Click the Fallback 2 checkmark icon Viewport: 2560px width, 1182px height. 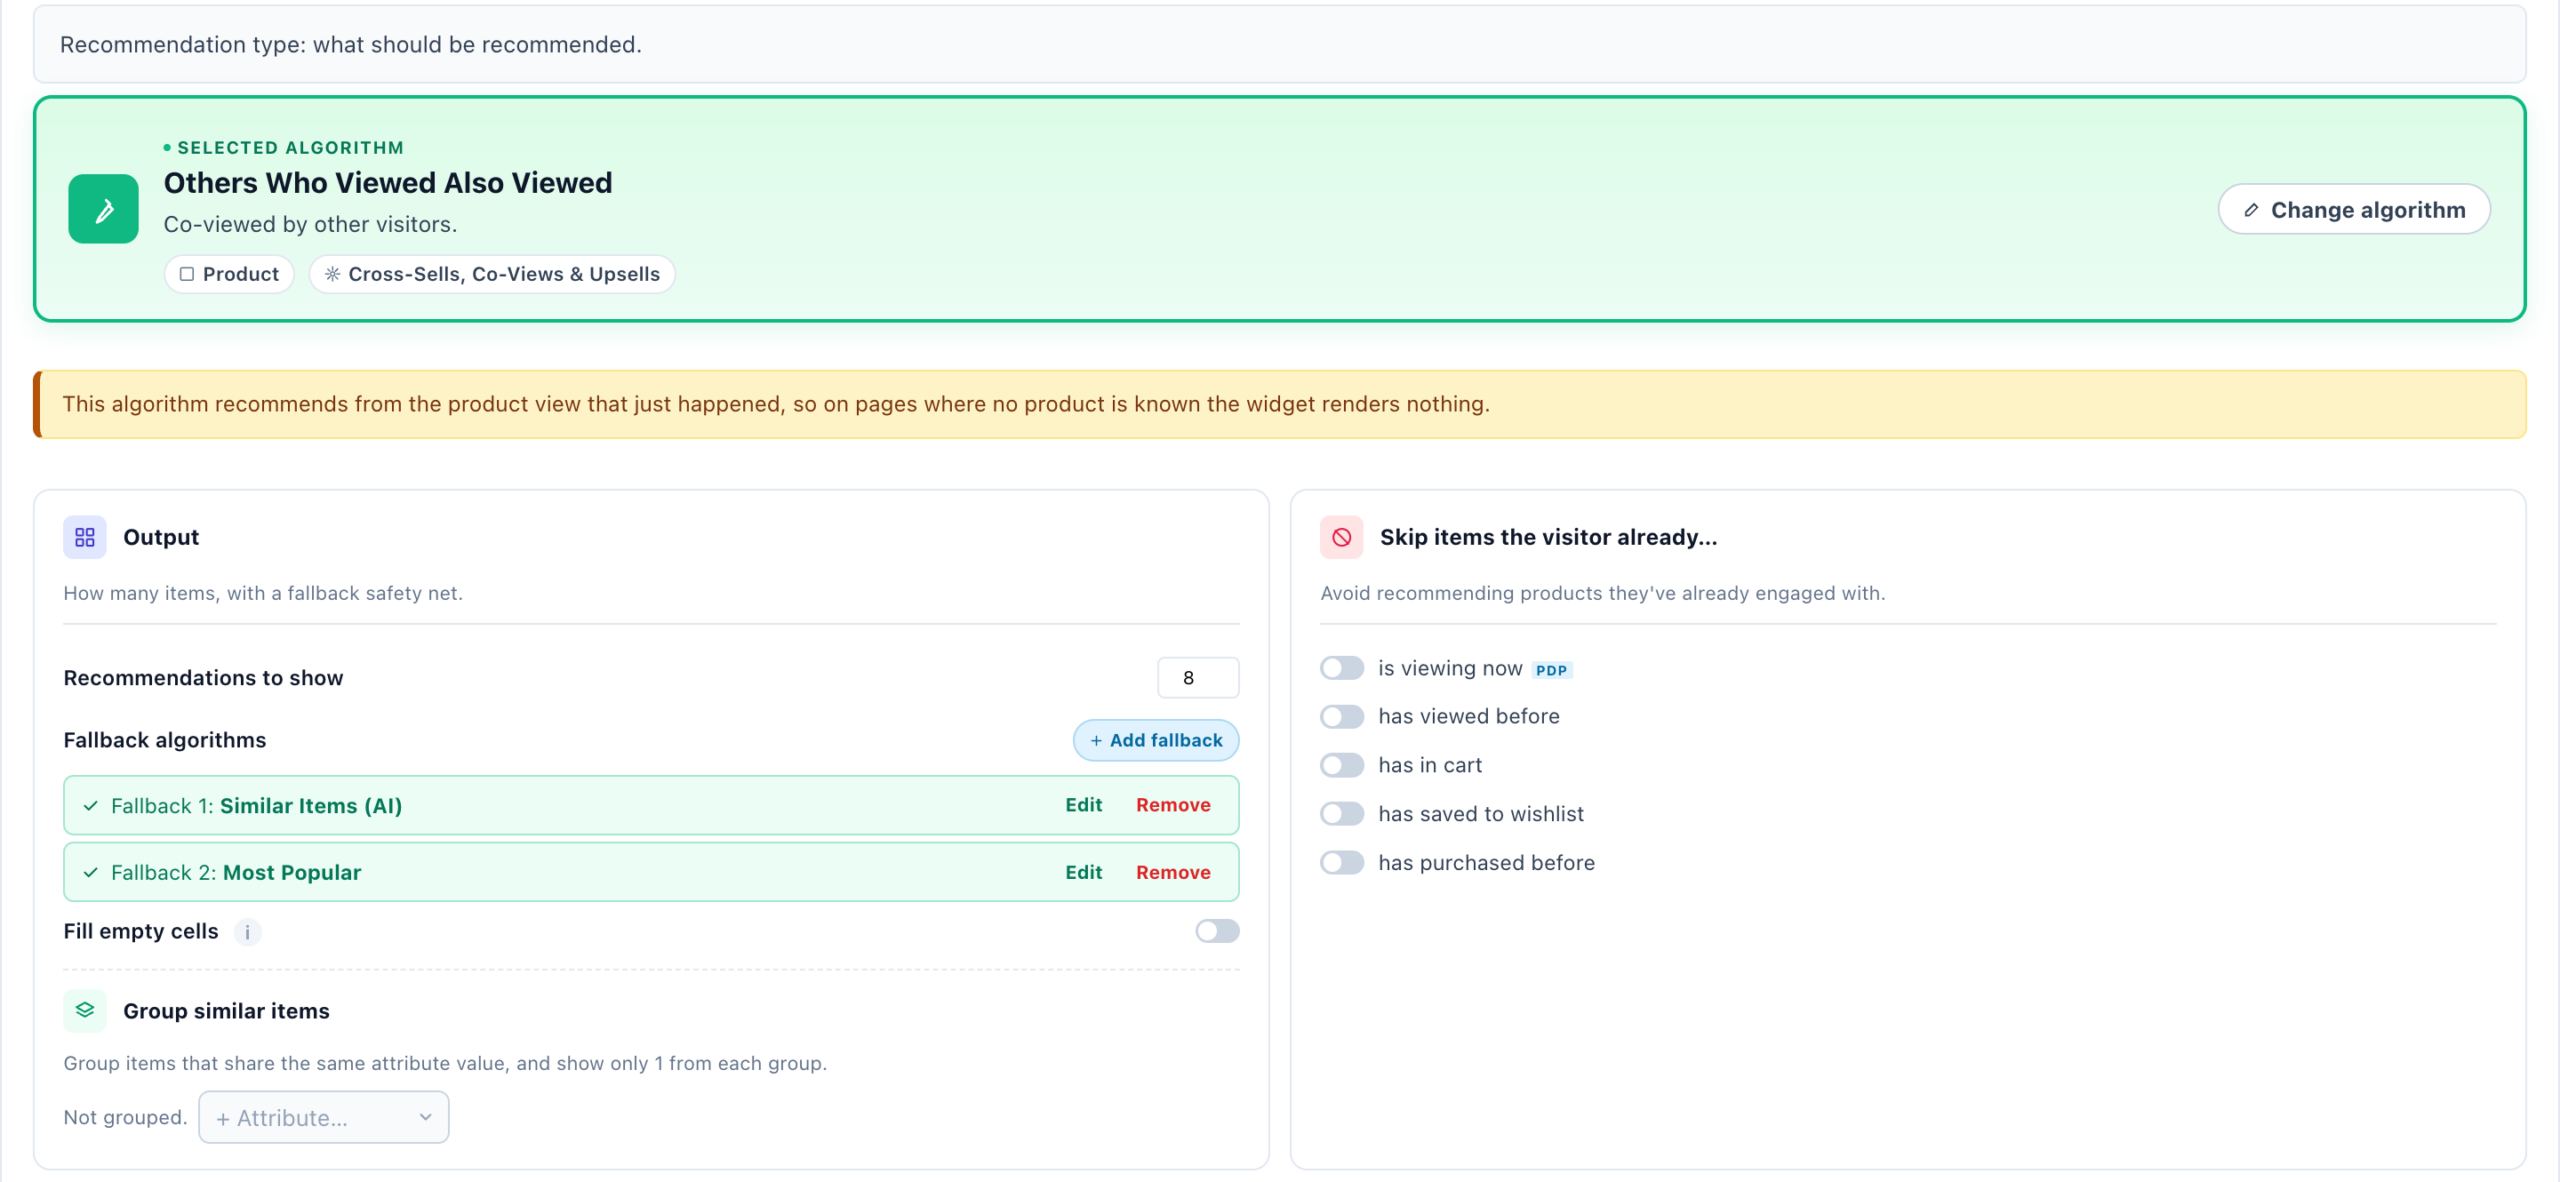pyautogui.click(x=91, y=873)
